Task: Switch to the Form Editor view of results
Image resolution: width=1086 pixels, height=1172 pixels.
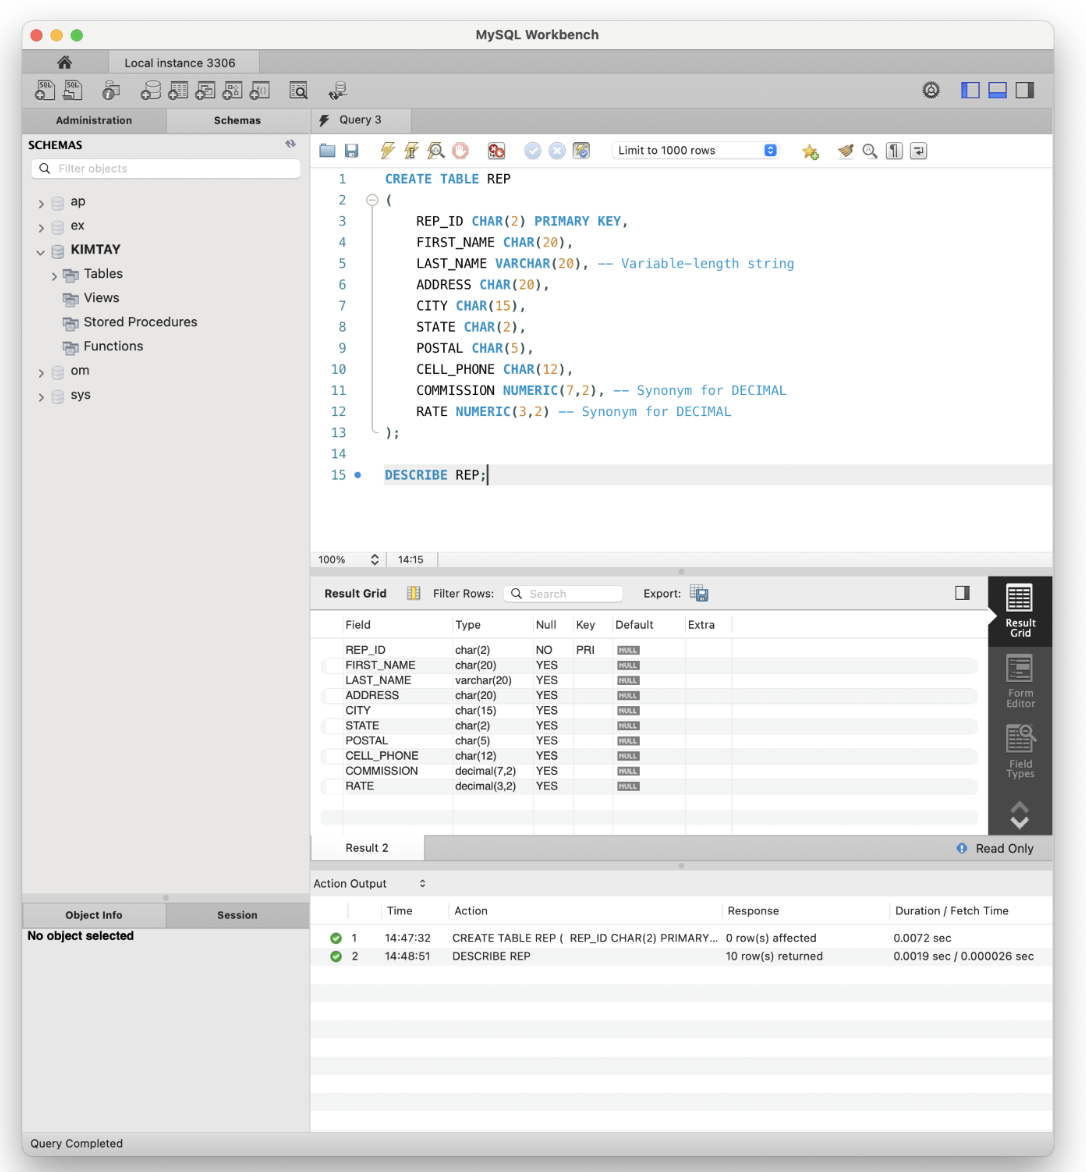Action: coord(1019,680)
